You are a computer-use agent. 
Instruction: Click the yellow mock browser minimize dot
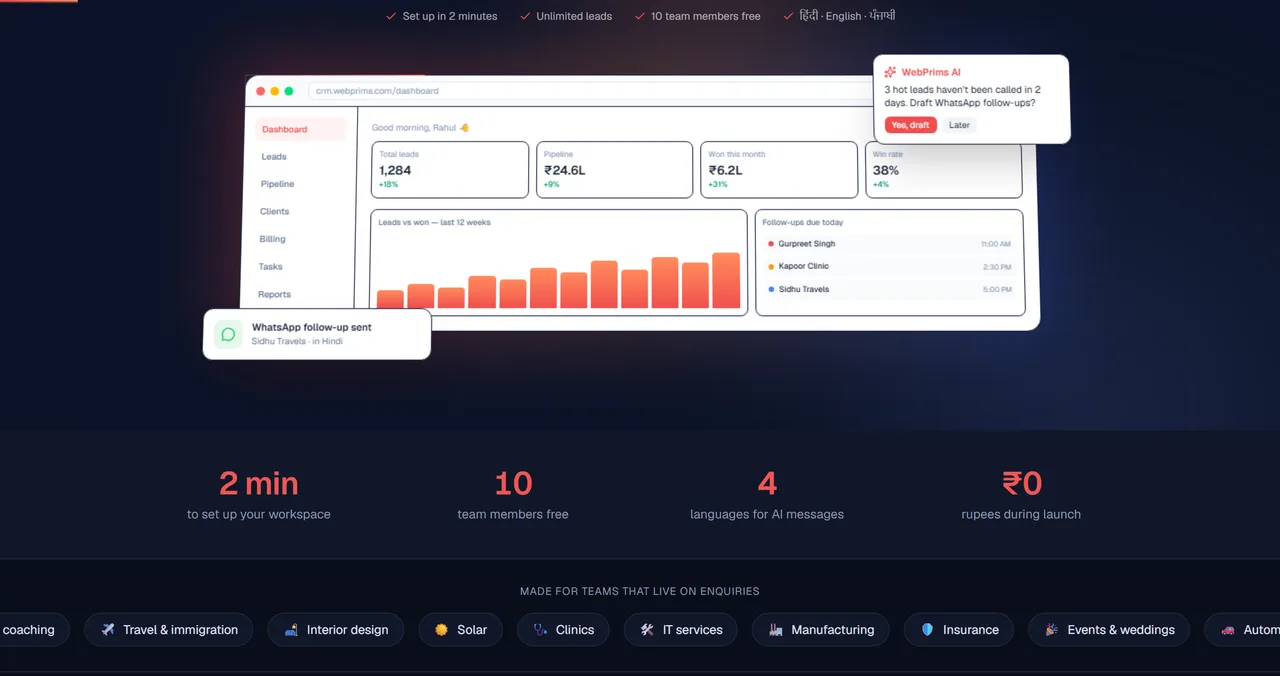click(275, 91)
